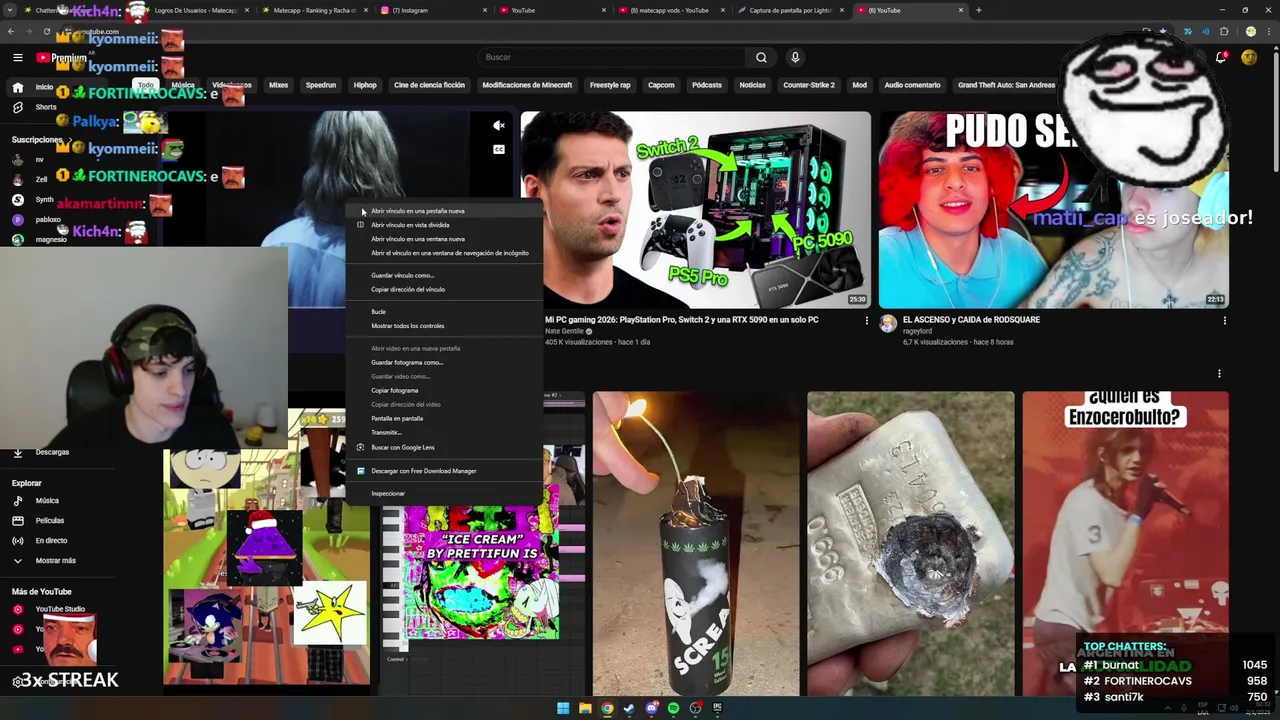Choose open link in incógnito window
1280x720 pixels.
[x=445, y=253]
